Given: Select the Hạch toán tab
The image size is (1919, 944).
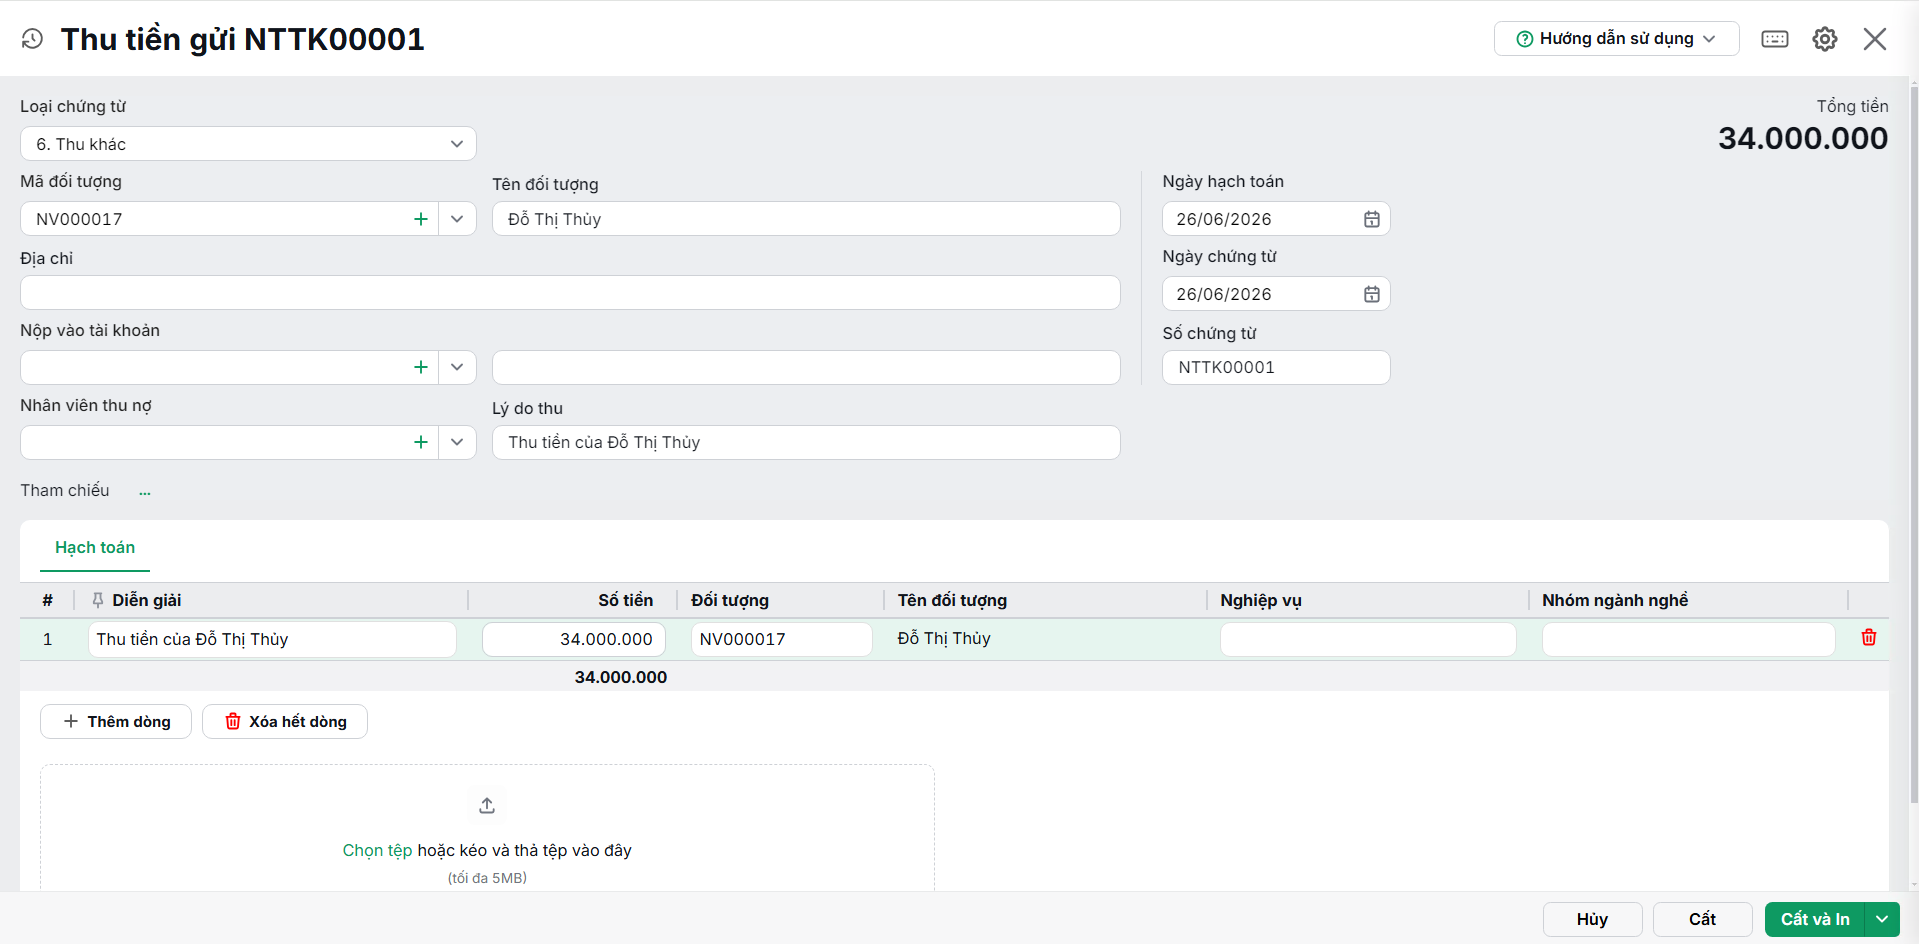Looking at the screenshot, I should (x=95, y=547).
